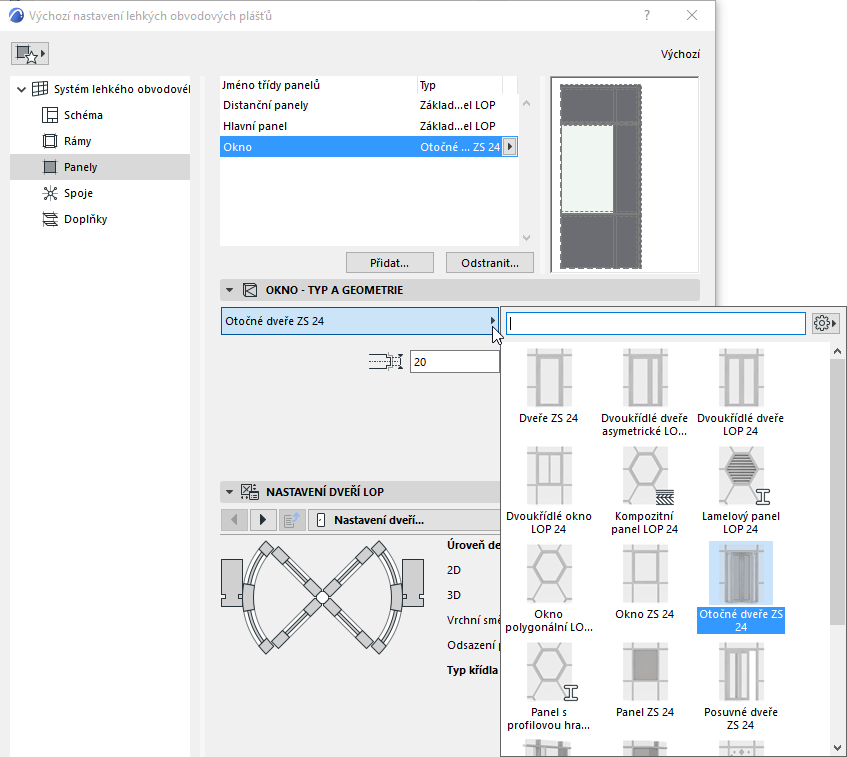Open the Nastavení dveří page dropdown

click(404, 520)
